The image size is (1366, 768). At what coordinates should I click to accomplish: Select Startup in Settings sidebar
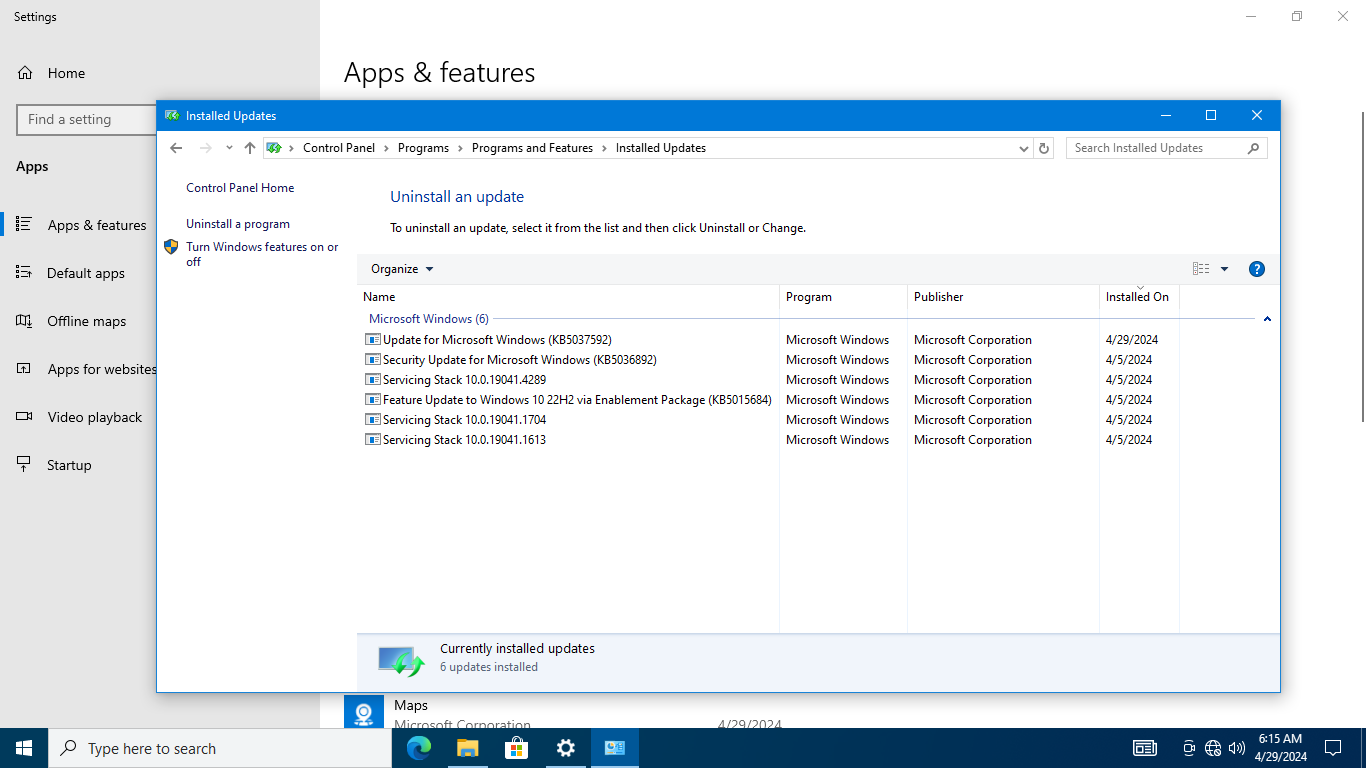[x=69, y=465]
